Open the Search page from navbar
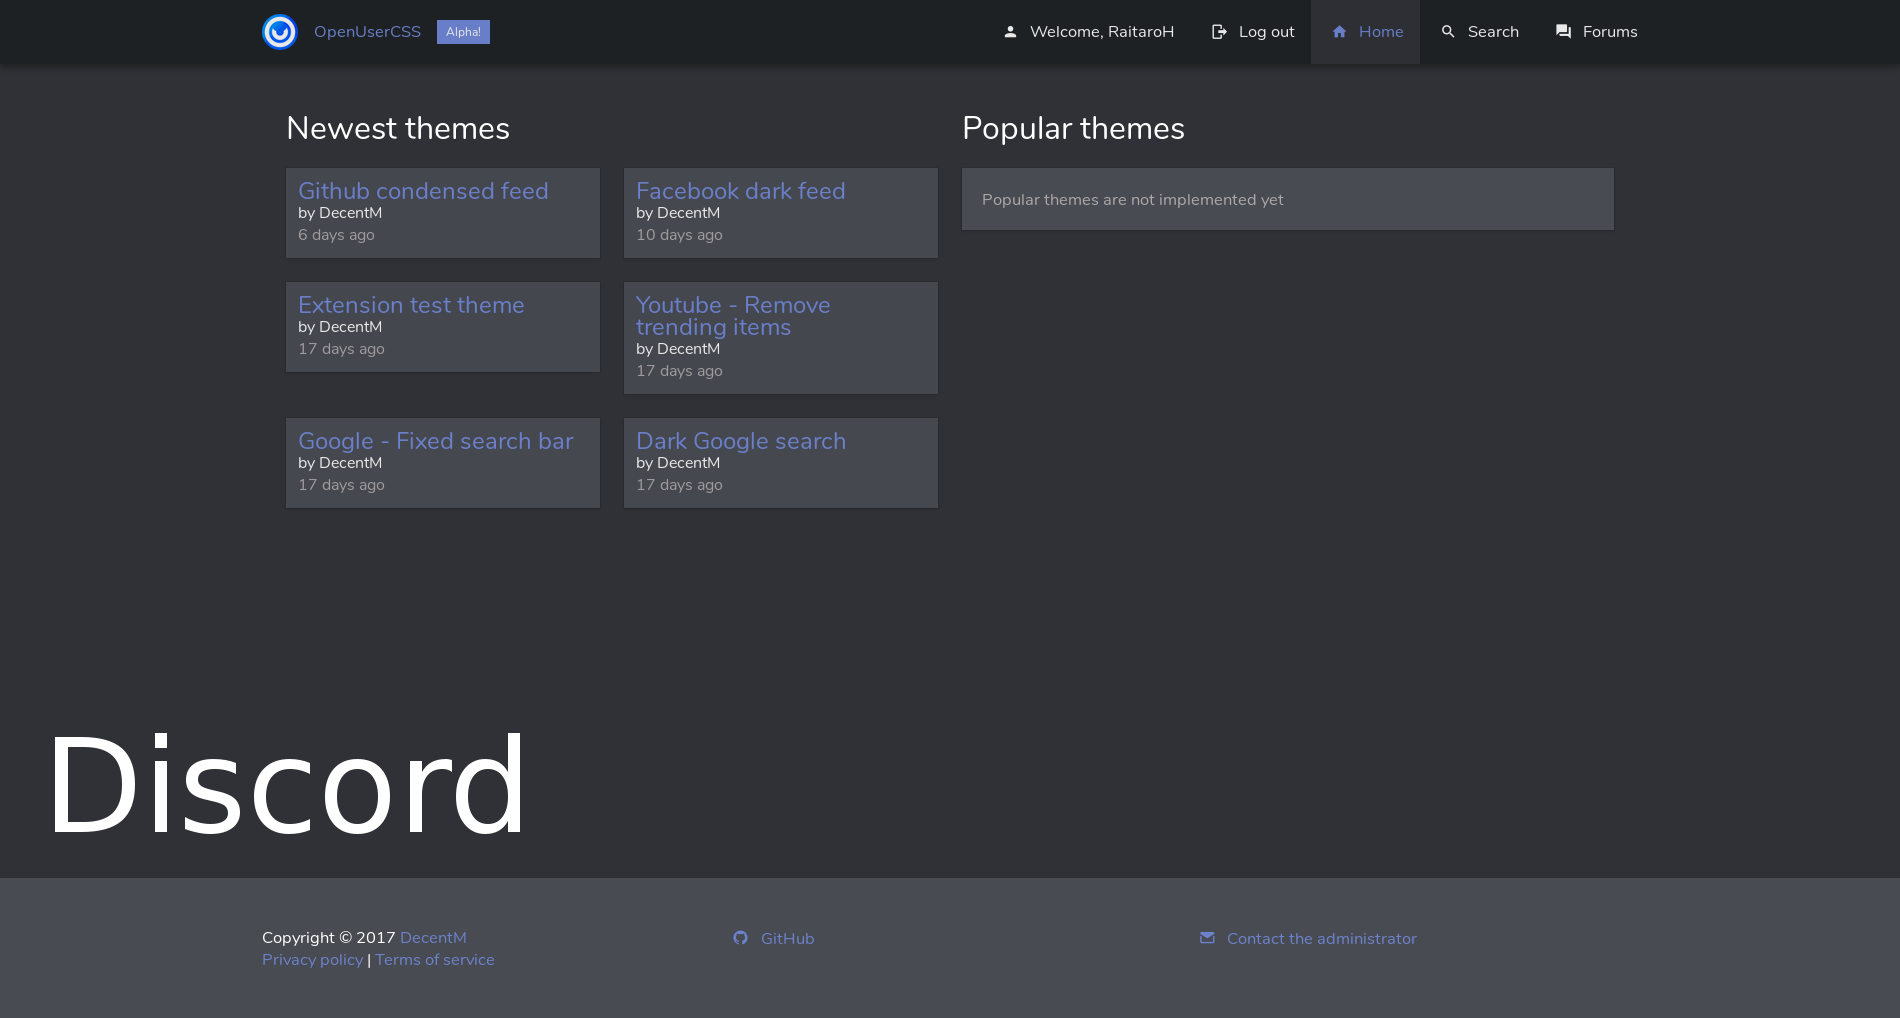Viewport: 1900px width, 1018px height. pyautogui.click(x=1480, y=32)
